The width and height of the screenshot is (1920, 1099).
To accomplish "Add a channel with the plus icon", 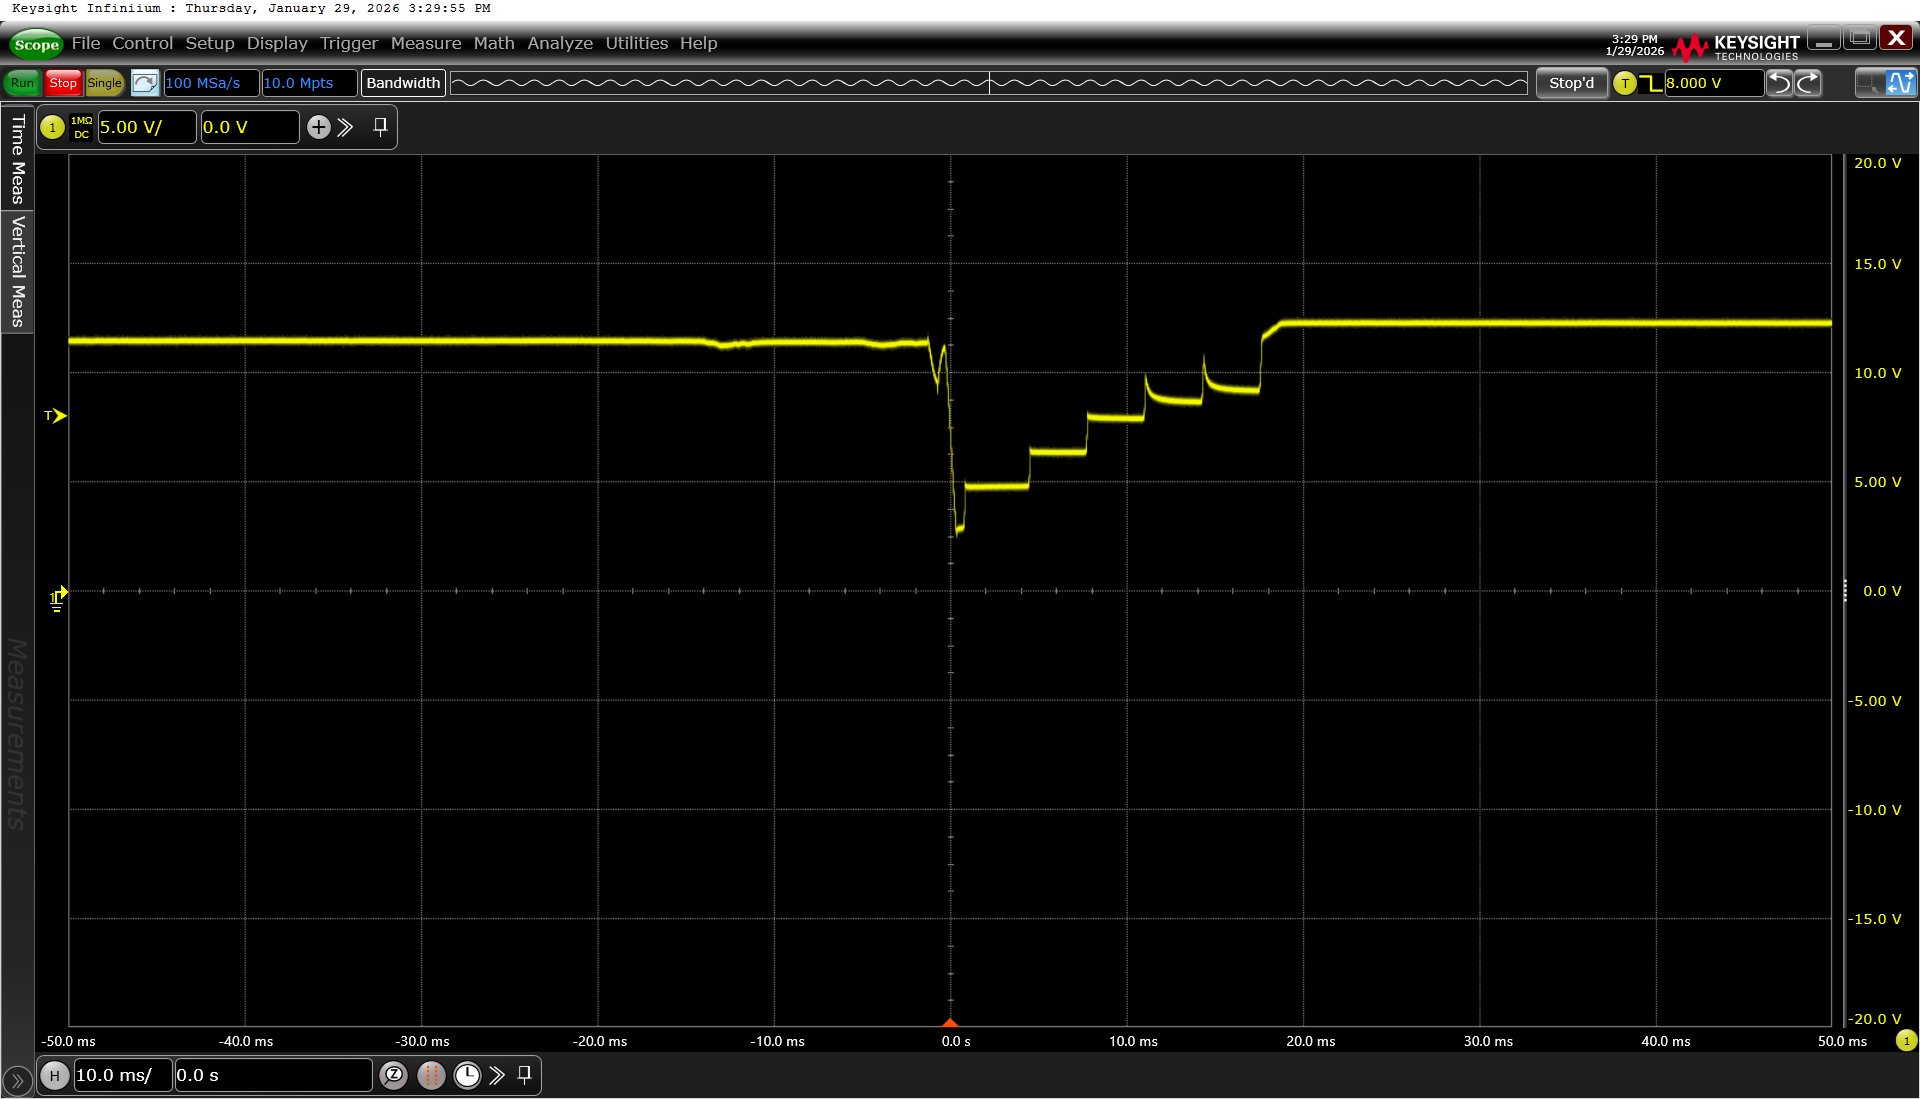I will [318, 127].
